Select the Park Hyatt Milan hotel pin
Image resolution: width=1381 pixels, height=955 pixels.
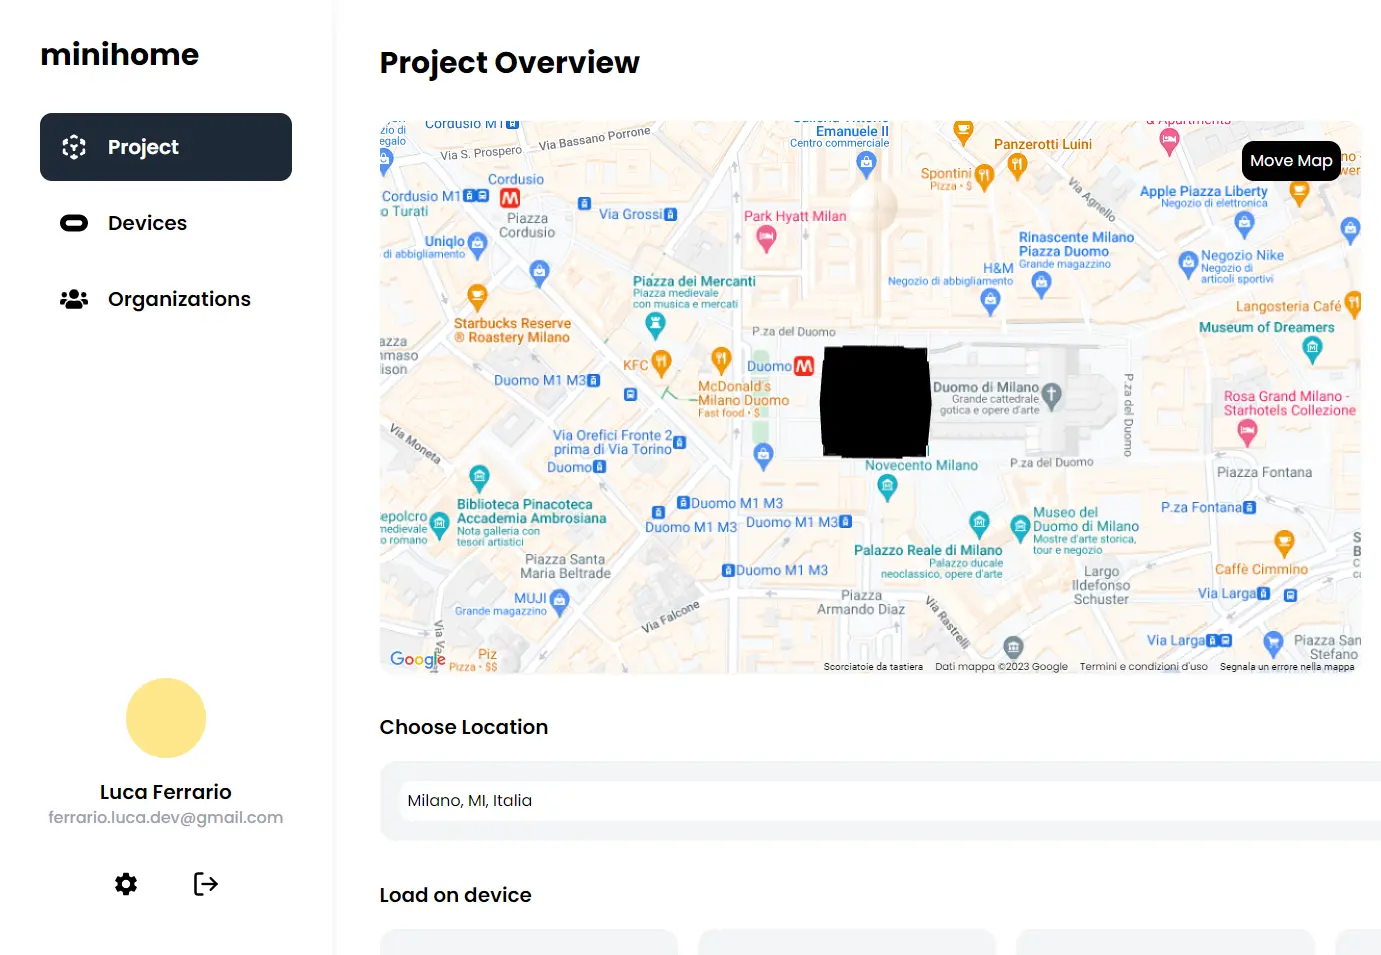766,238
